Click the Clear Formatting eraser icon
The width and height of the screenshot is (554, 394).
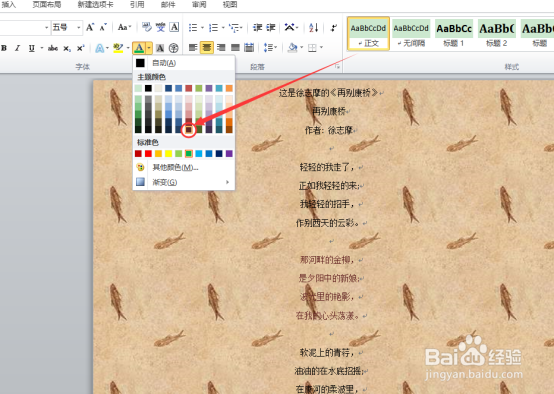[x=146, y=27]
